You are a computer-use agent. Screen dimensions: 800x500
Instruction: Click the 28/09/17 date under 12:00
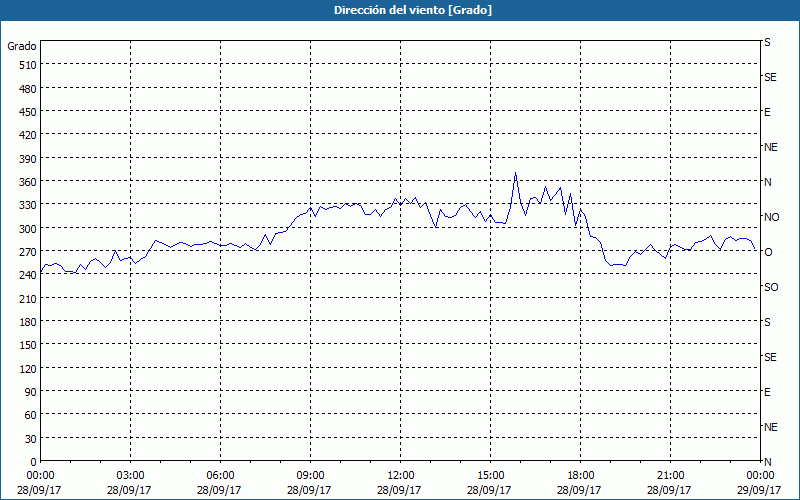click(399, 490)
